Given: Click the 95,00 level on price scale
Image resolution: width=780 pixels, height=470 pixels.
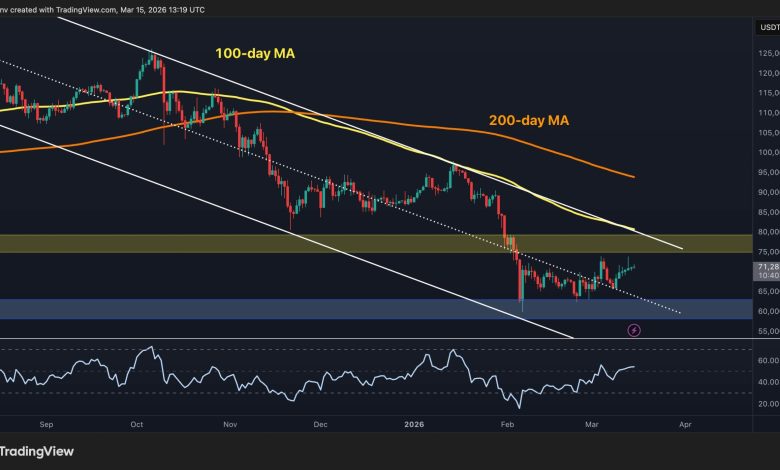Looking at the screenshot, I should point(765,172).
